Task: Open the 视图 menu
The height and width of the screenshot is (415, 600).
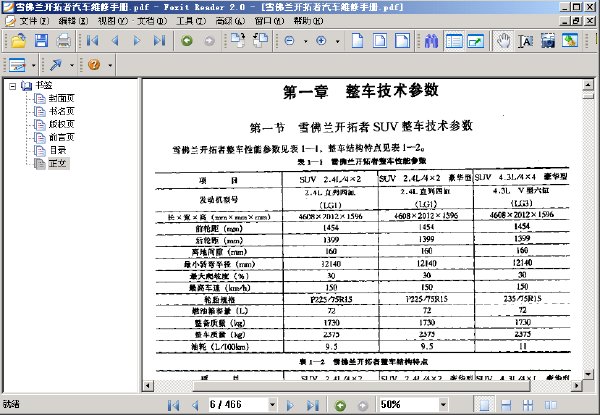Action: tap(112, 21)
